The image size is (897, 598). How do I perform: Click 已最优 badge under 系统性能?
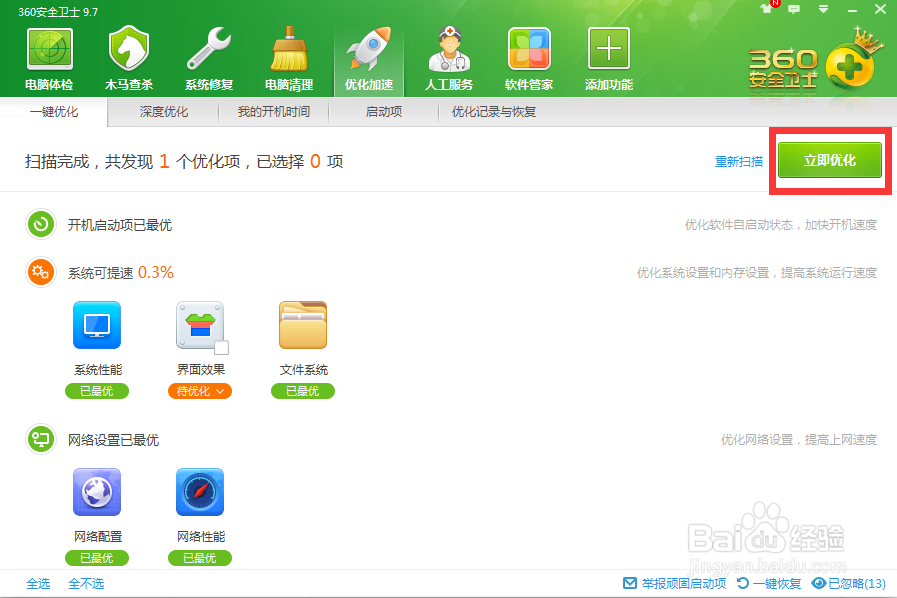click(97, 391)
